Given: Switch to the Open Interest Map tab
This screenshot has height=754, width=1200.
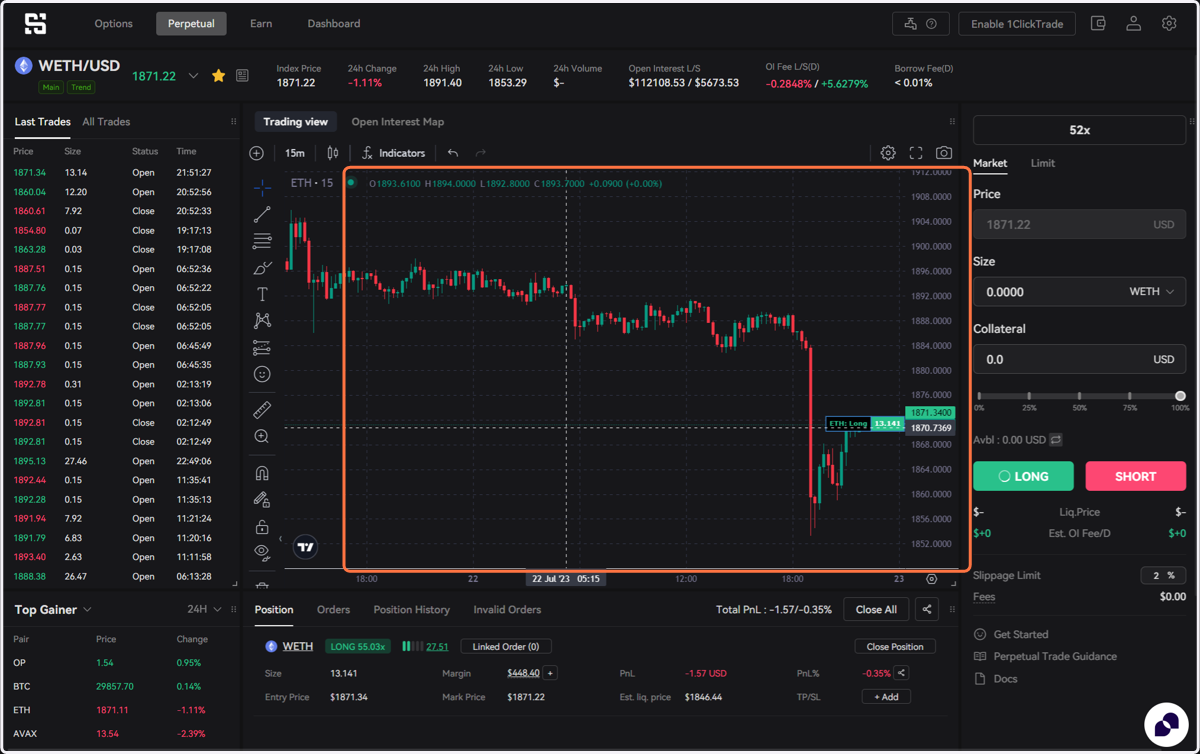Looking at the screenshot, I should point(398,122).
